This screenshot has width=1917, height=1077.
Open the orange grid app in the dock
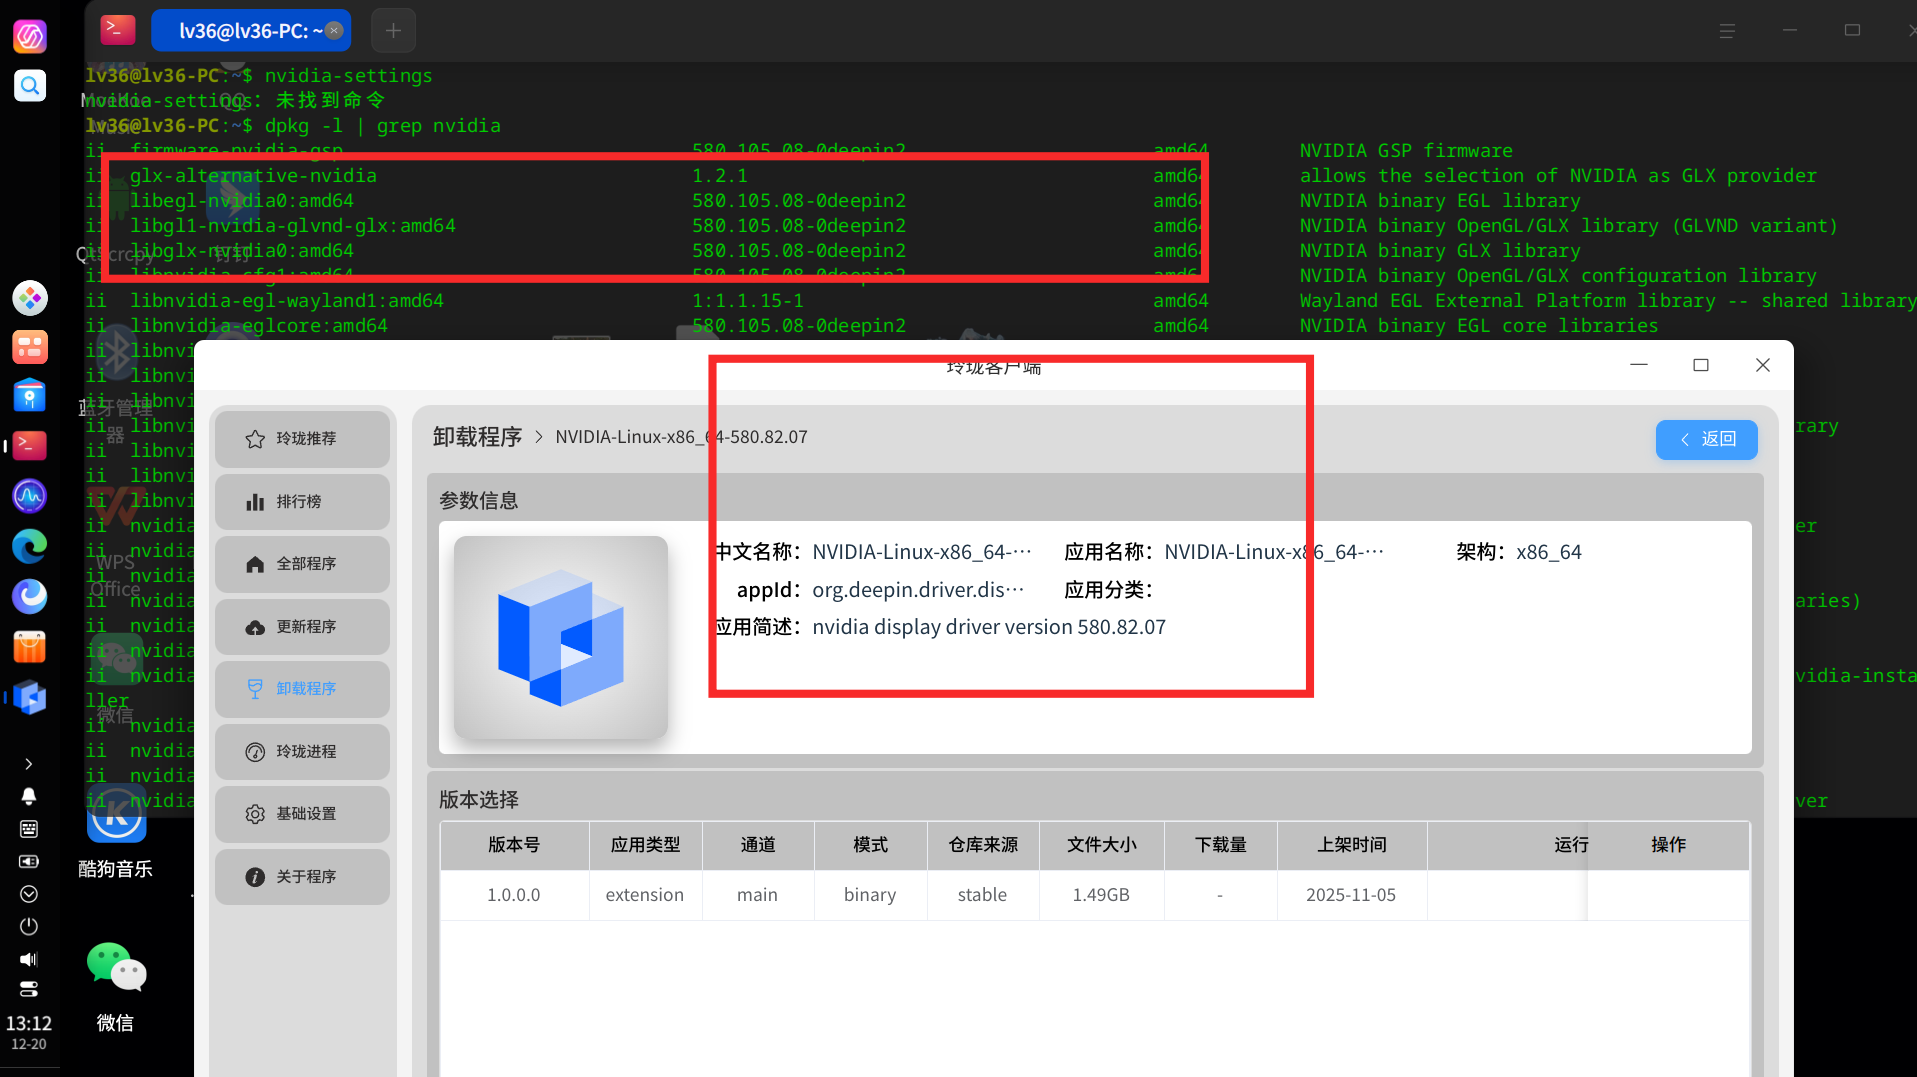30,347
